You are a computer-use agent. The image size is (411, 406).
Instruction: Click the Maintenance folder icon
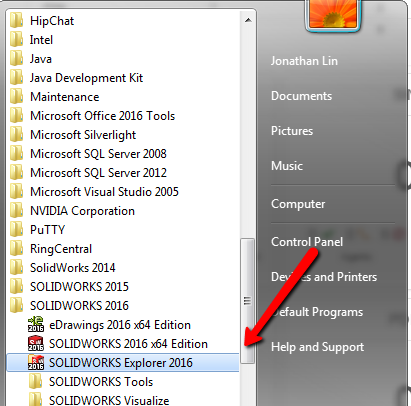[16, 96]
